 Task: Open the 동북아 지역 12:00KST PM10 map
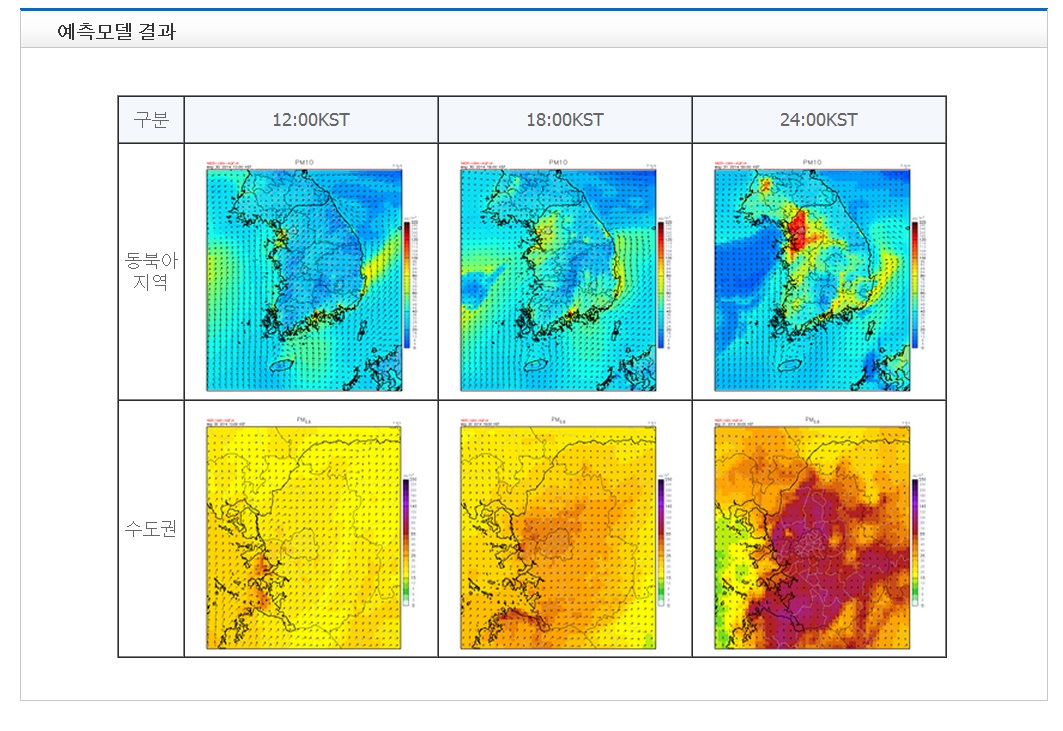304,279
